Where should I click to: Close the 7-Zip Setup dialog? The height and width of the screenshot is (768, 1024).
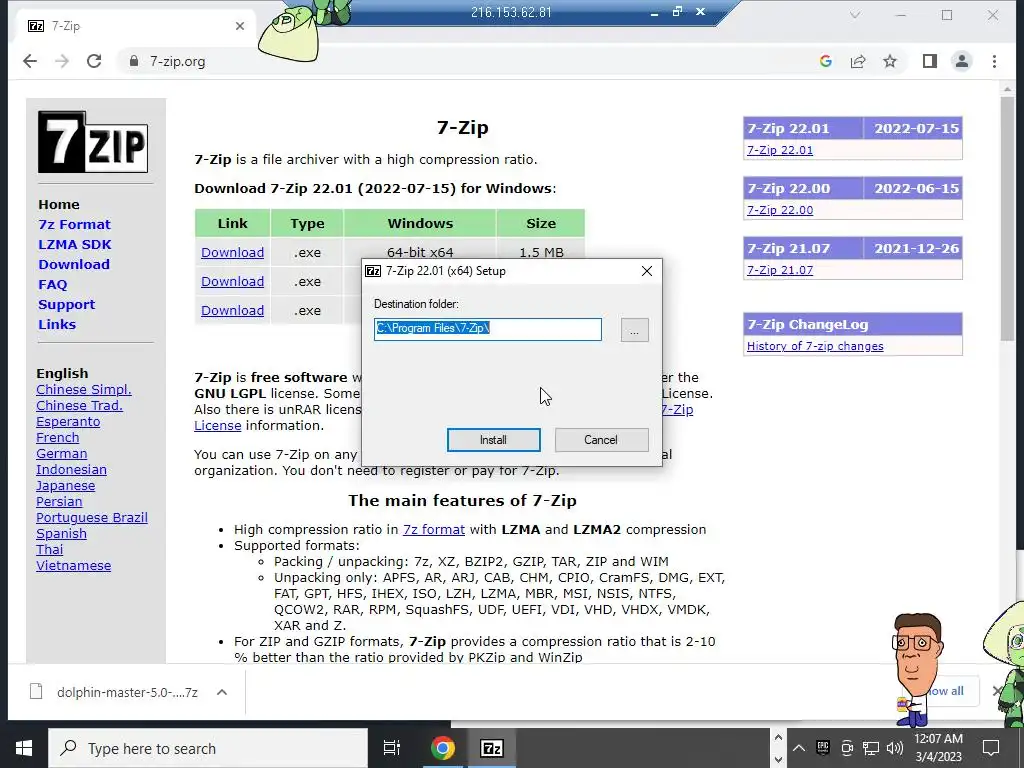coord(647,271)
